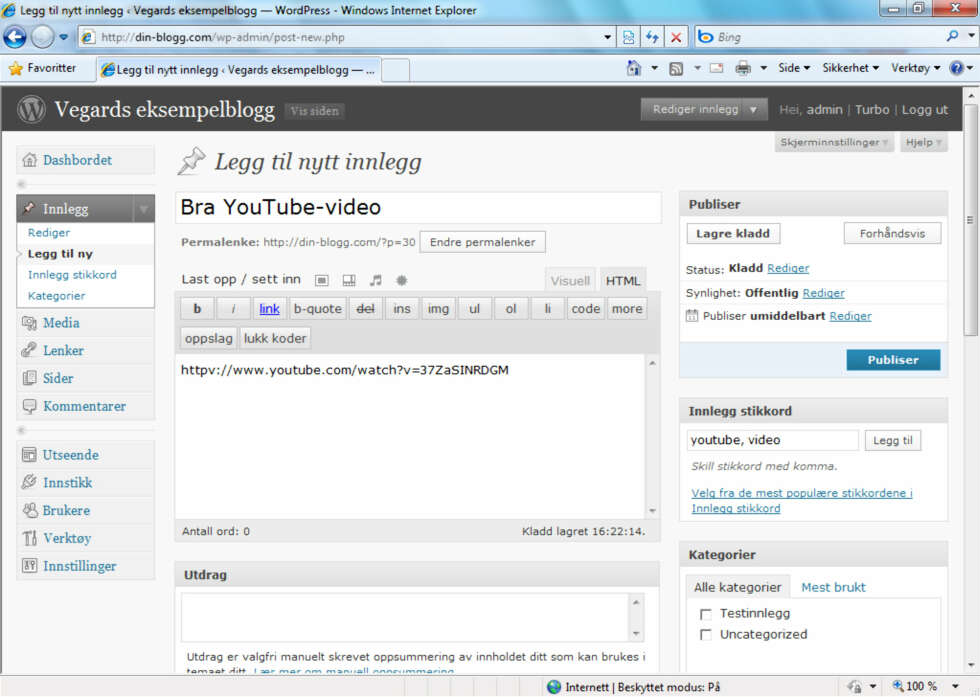
Task: Click the Verktøy tools icon
Action: point(29,538)
